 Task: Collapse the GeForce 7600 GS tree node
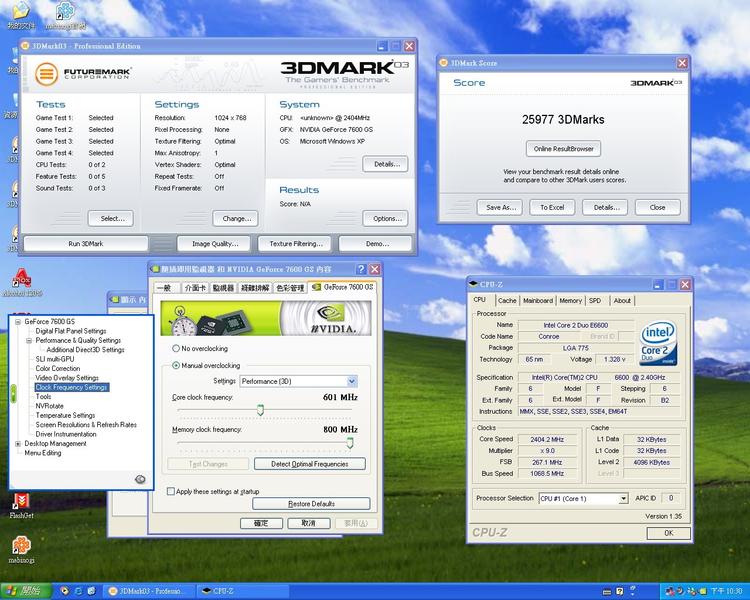(x=18, y=322)
